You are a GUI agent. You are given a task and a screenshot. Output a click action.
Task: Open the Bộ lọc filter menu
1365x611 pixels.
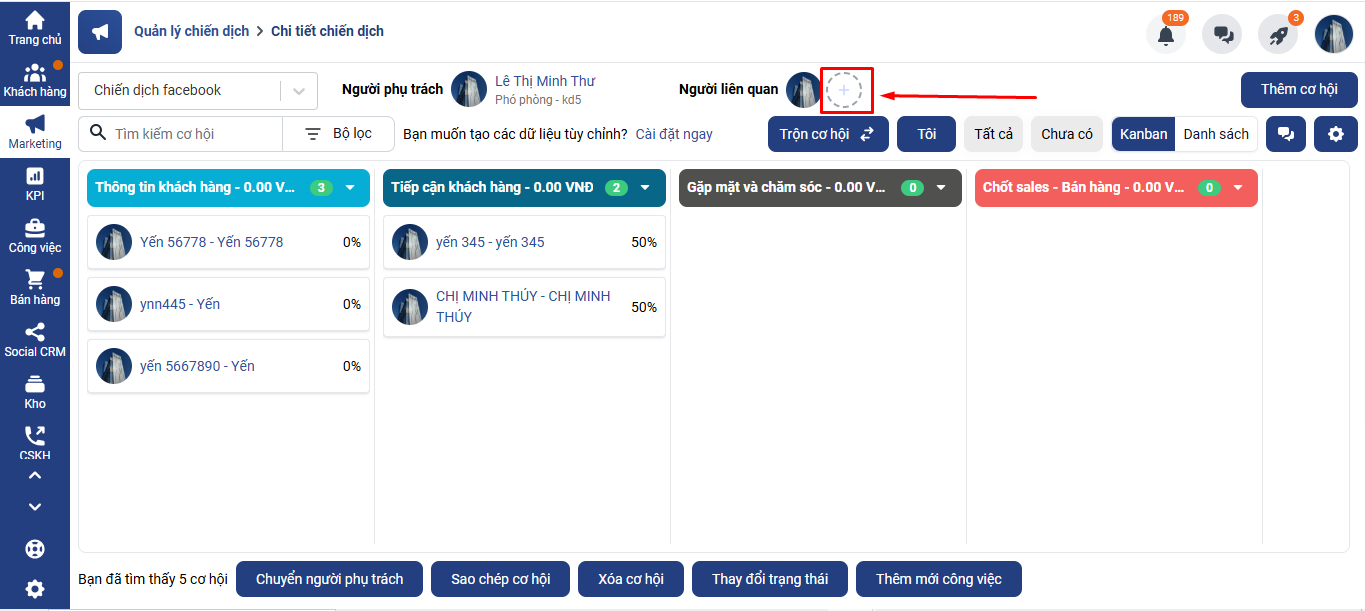coord(338,134)
